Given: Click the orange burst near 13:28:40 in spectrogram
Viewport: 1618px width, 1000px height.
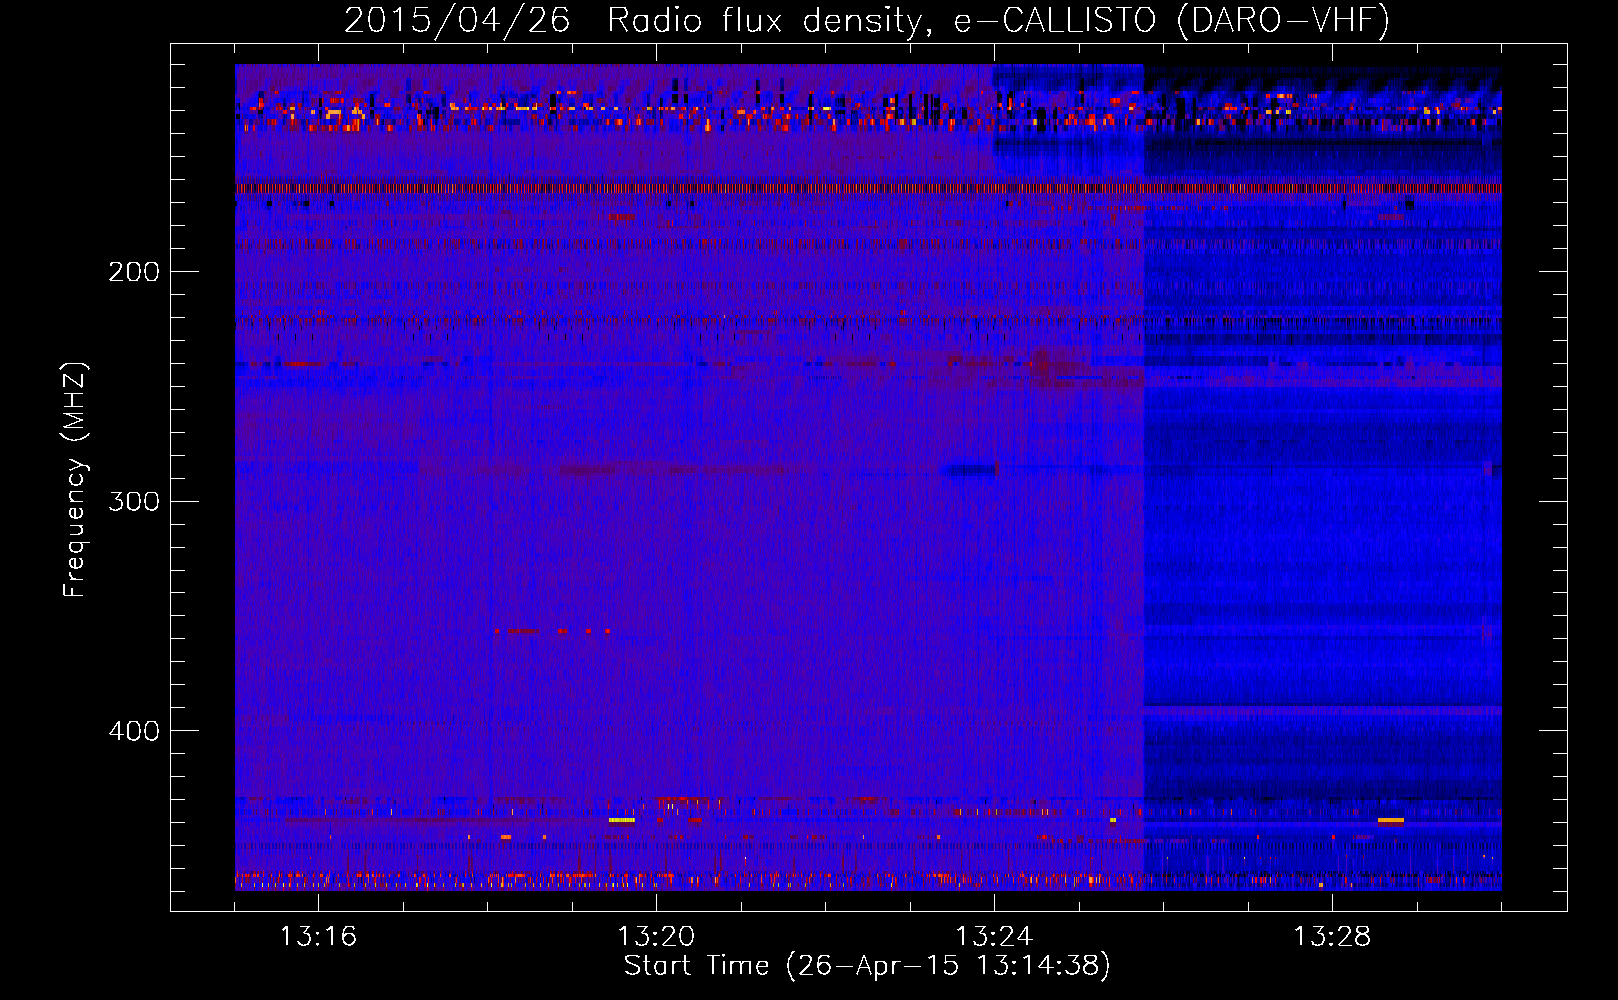Looking at the screenshot, I should [x=1390, y=820].
